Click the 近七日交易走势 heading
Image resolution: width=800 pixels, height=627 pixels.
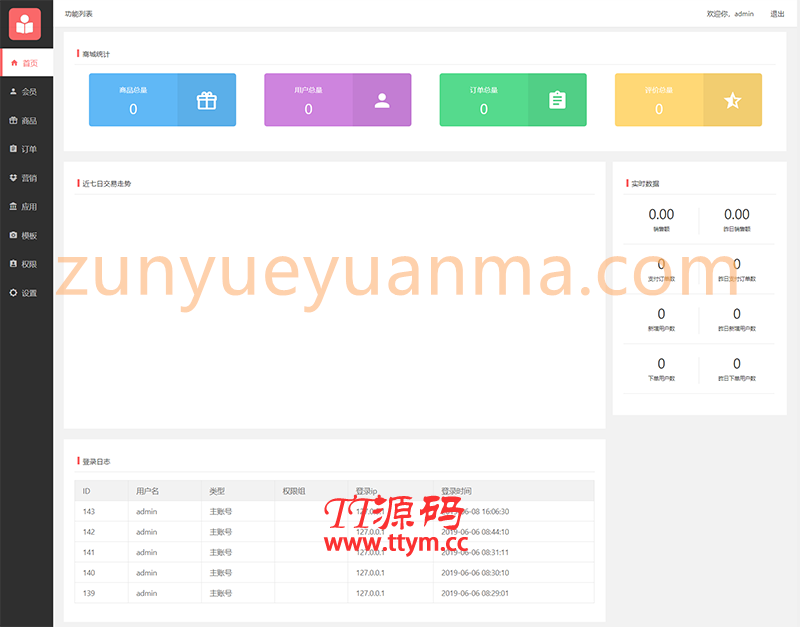click(x=107, y=184)
